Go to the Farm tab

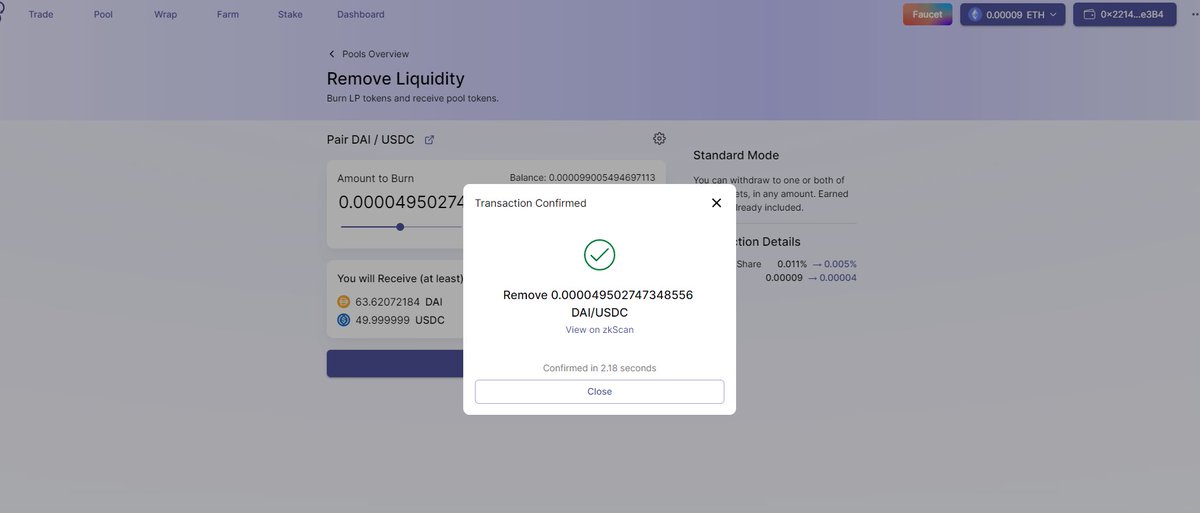coord(227,15)
